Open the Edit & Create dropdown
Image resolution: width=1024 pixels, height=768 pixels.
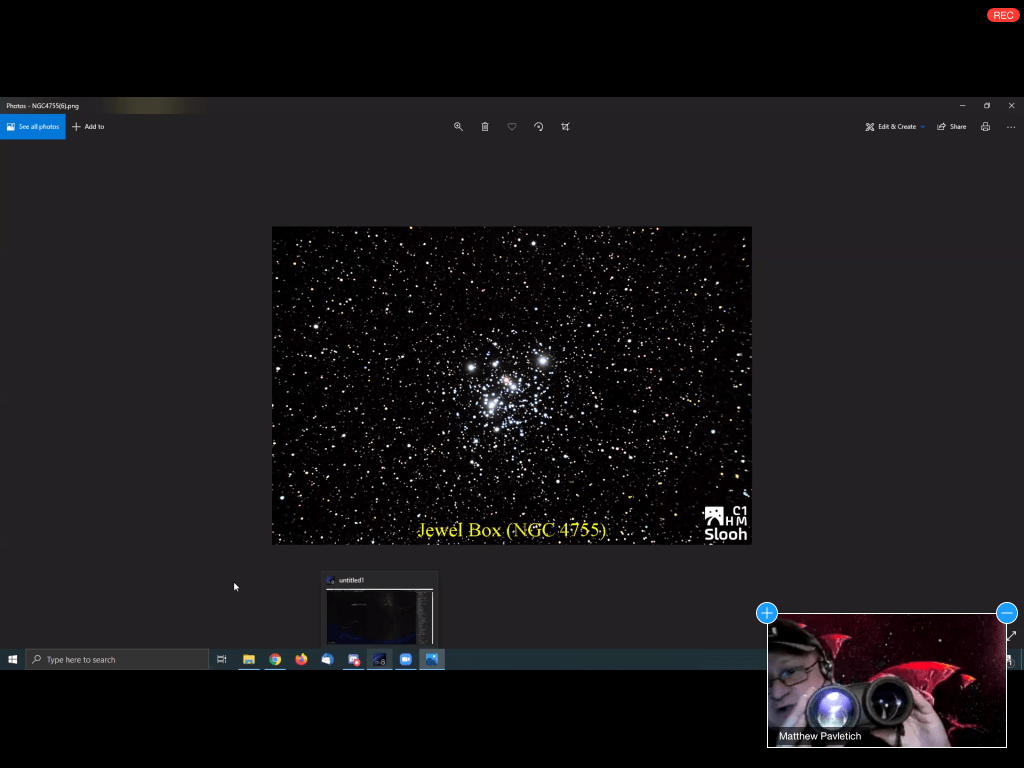(895, 127)
